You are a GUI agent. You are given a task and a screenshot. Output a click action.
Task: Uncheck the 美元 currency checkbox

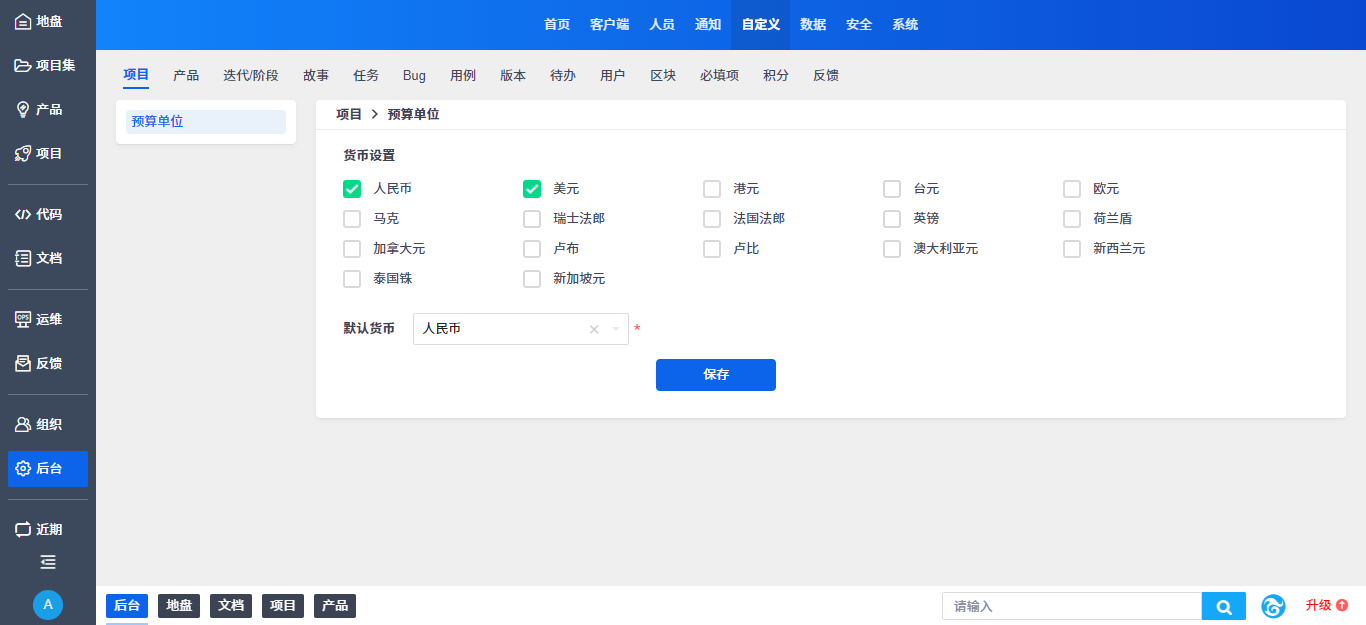532,189
